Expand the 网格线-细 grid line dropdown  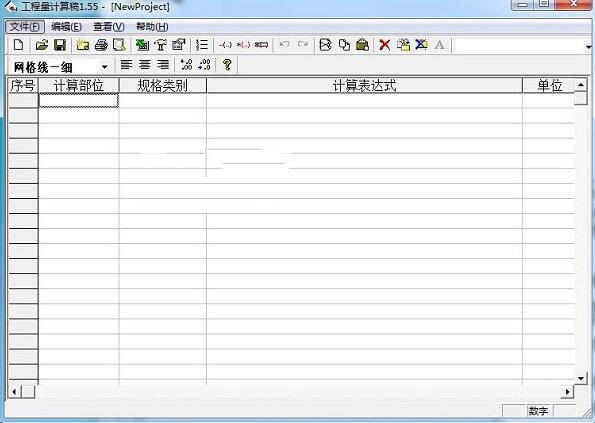tap(104, 68)
